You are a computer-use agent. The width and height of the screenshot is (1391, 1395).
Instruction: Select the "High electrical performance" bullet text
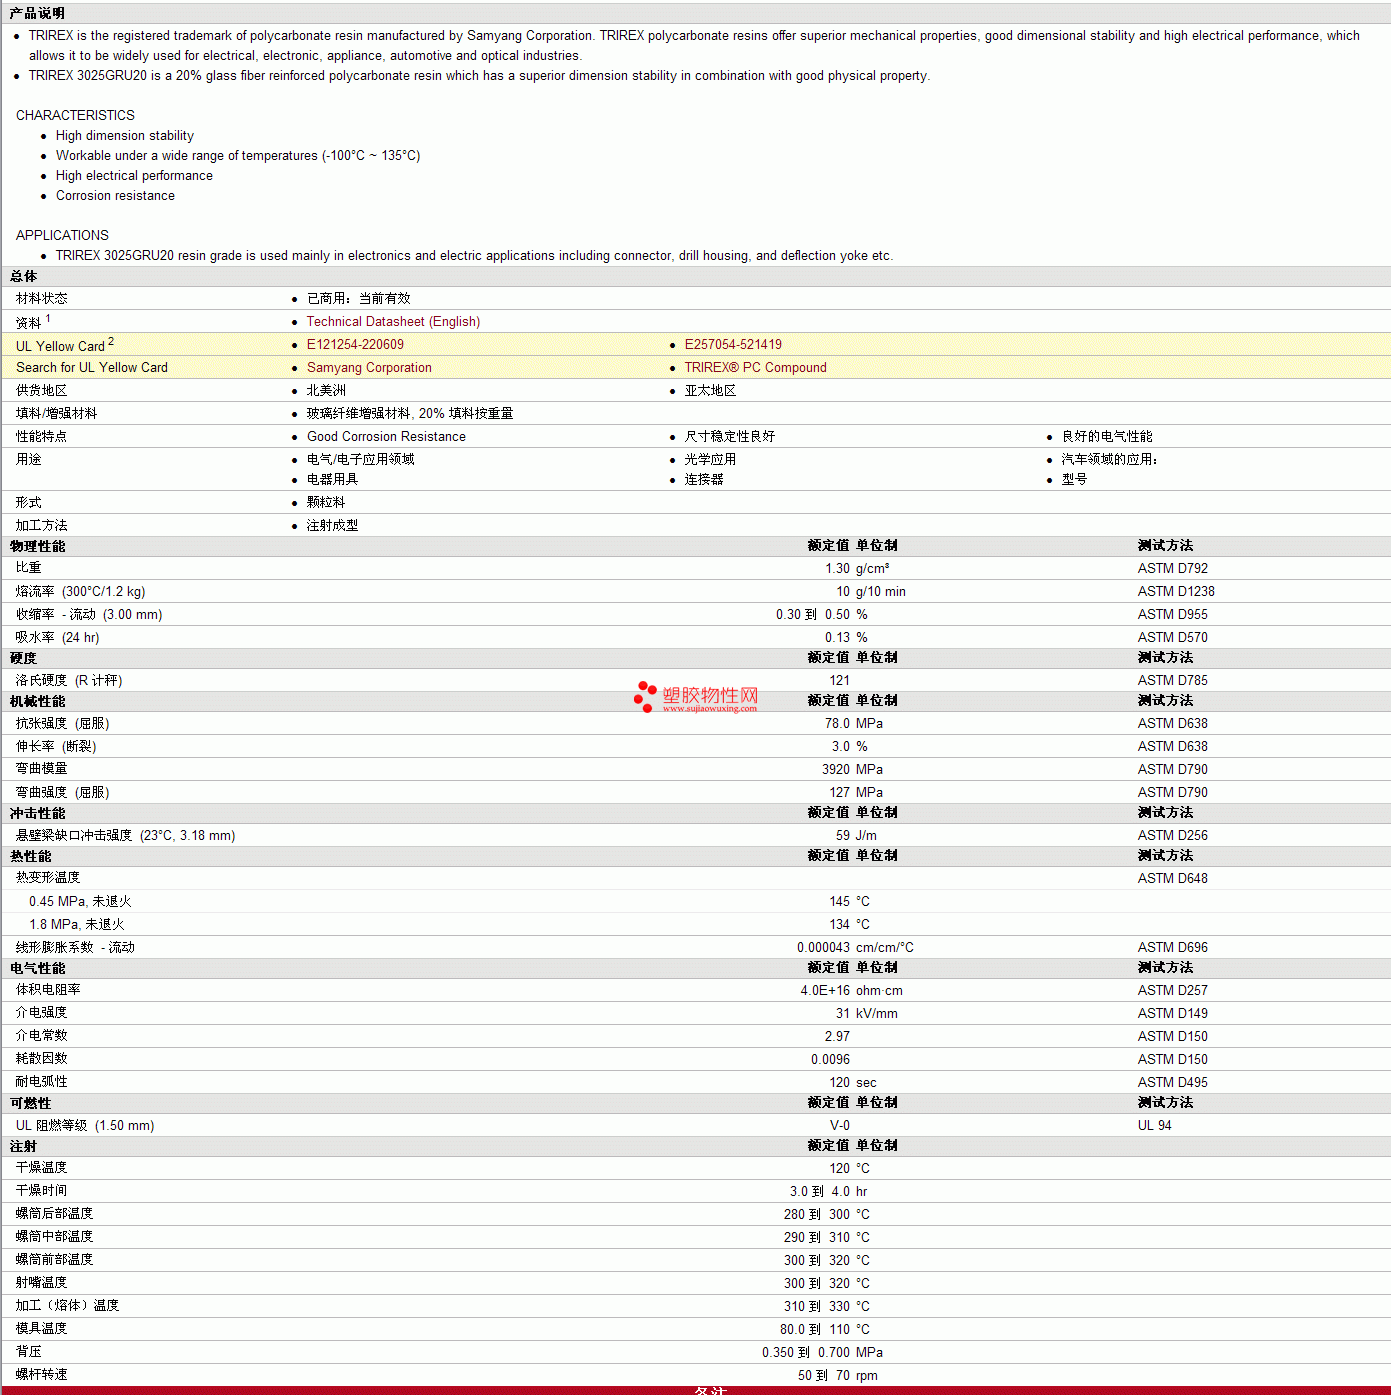click(x=134, y=176)
